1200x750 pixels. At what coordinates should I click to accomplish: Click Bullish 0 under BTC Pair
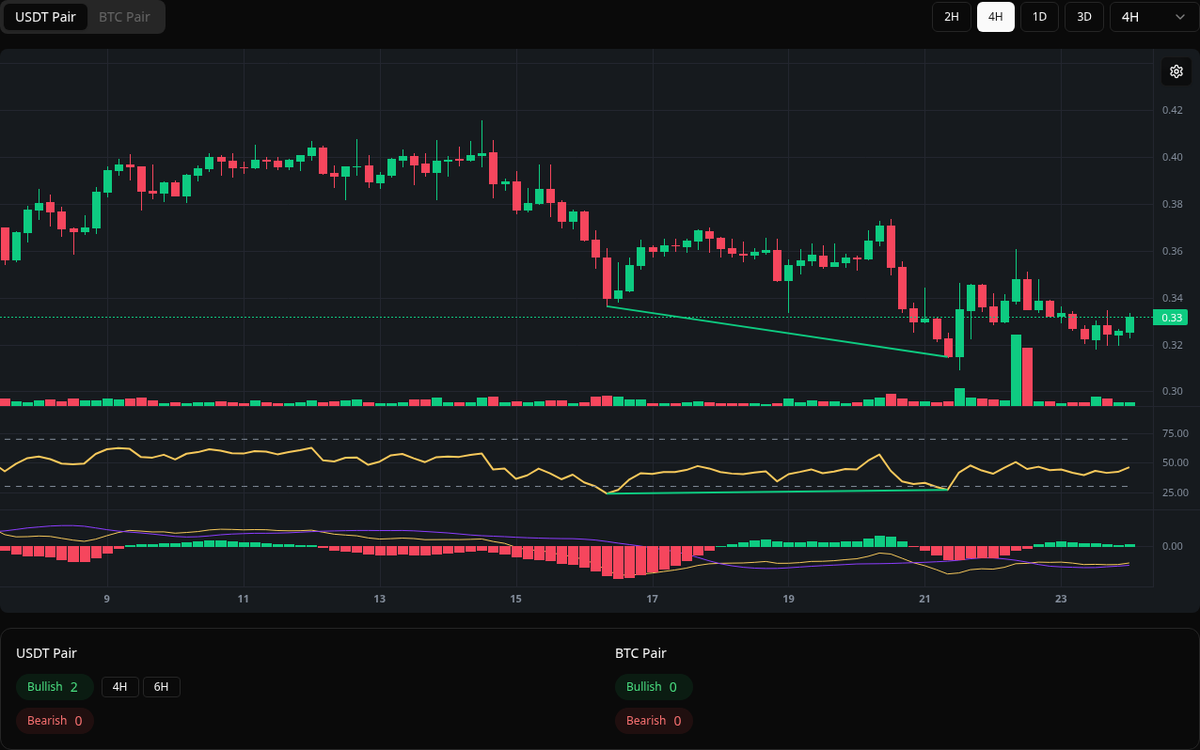point(654,687)
